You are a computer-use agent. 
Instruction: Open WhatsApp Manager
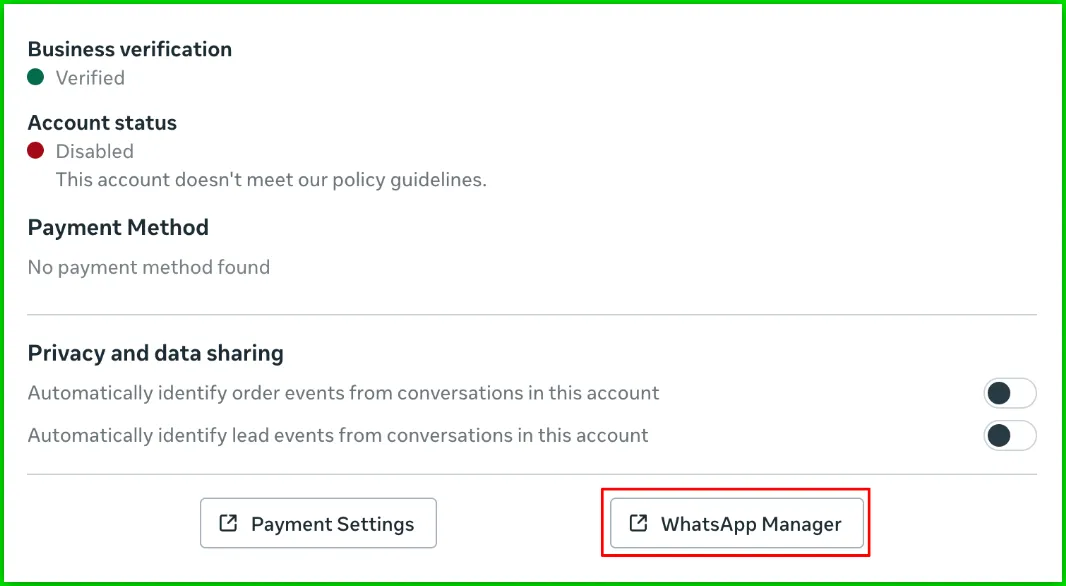tap(737, 523)
